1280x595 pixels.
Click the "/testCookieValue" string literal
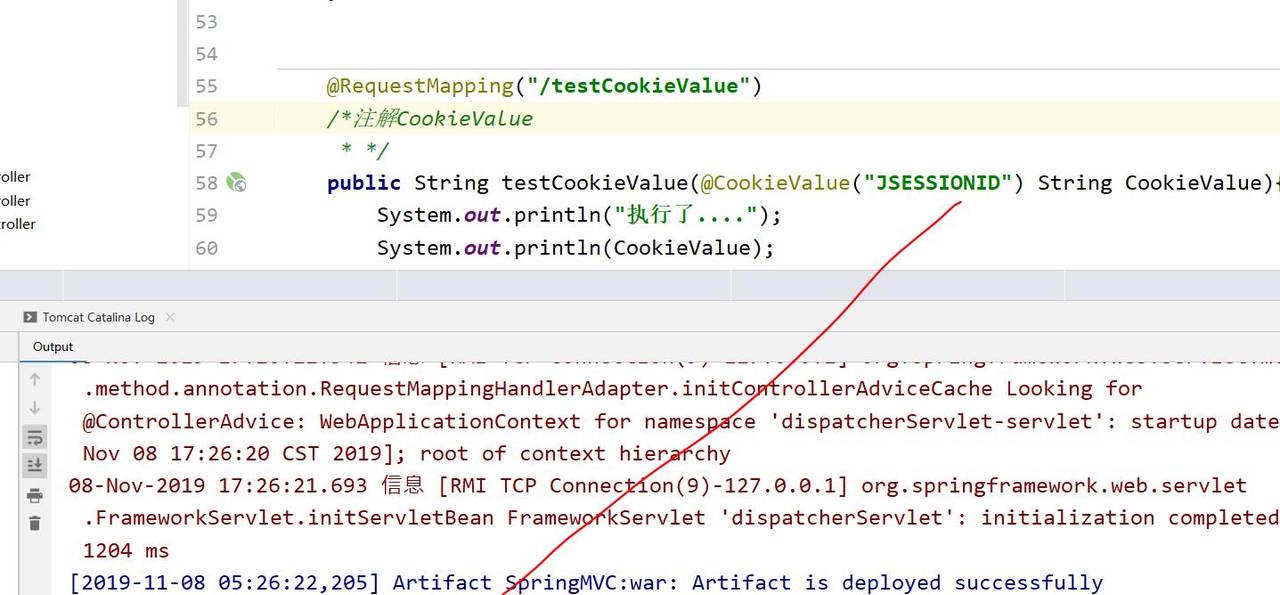(x=639, y=86)
